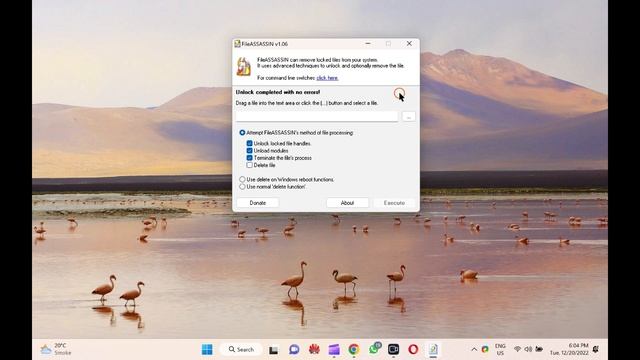640x360 pixels.
Task: Click the 'Unlock completed with no errors!' message
Action: point(278,92)
